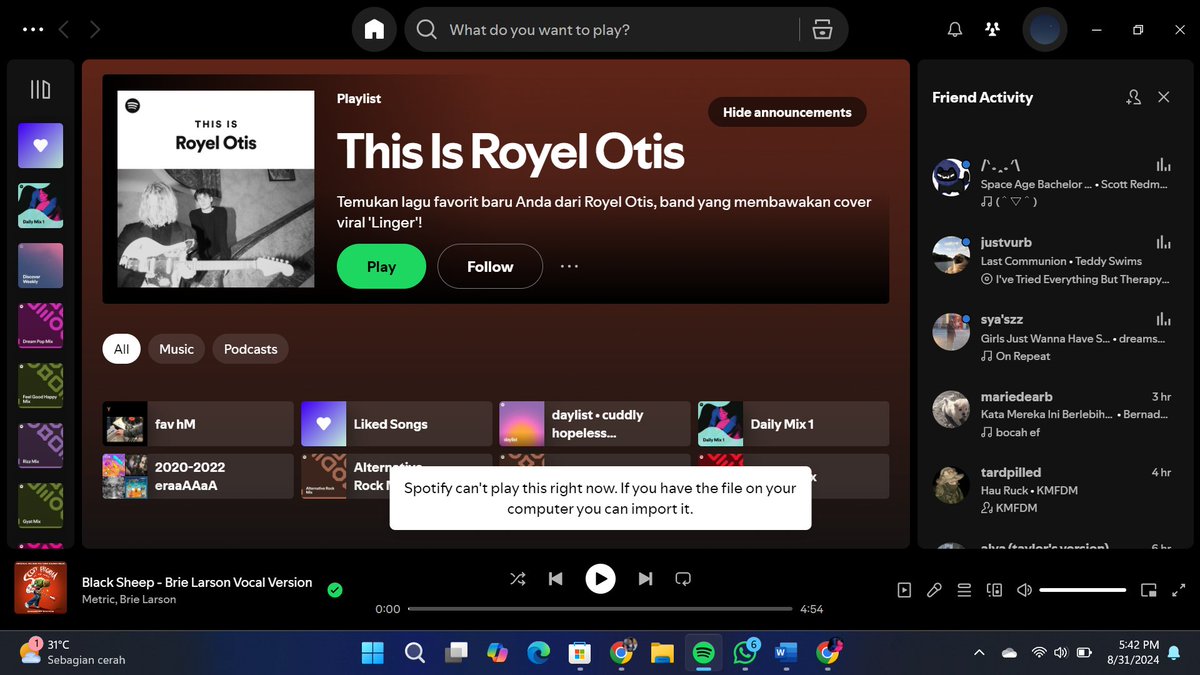Screen dimensions: 1200x675
Task: Add a friend in Friend Activity
Action: coord(1133,97)
